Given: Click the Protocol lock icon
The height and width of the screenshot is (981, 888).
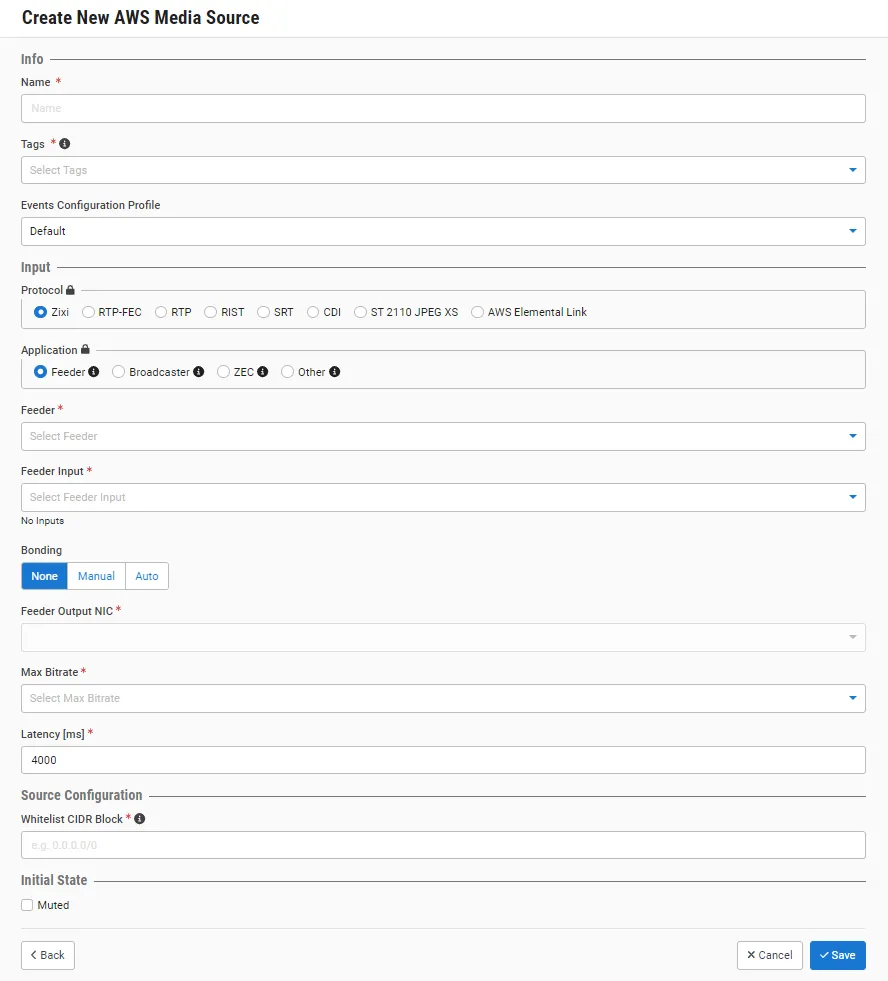Looking at the screenshot, I should [x=70, y=290].
